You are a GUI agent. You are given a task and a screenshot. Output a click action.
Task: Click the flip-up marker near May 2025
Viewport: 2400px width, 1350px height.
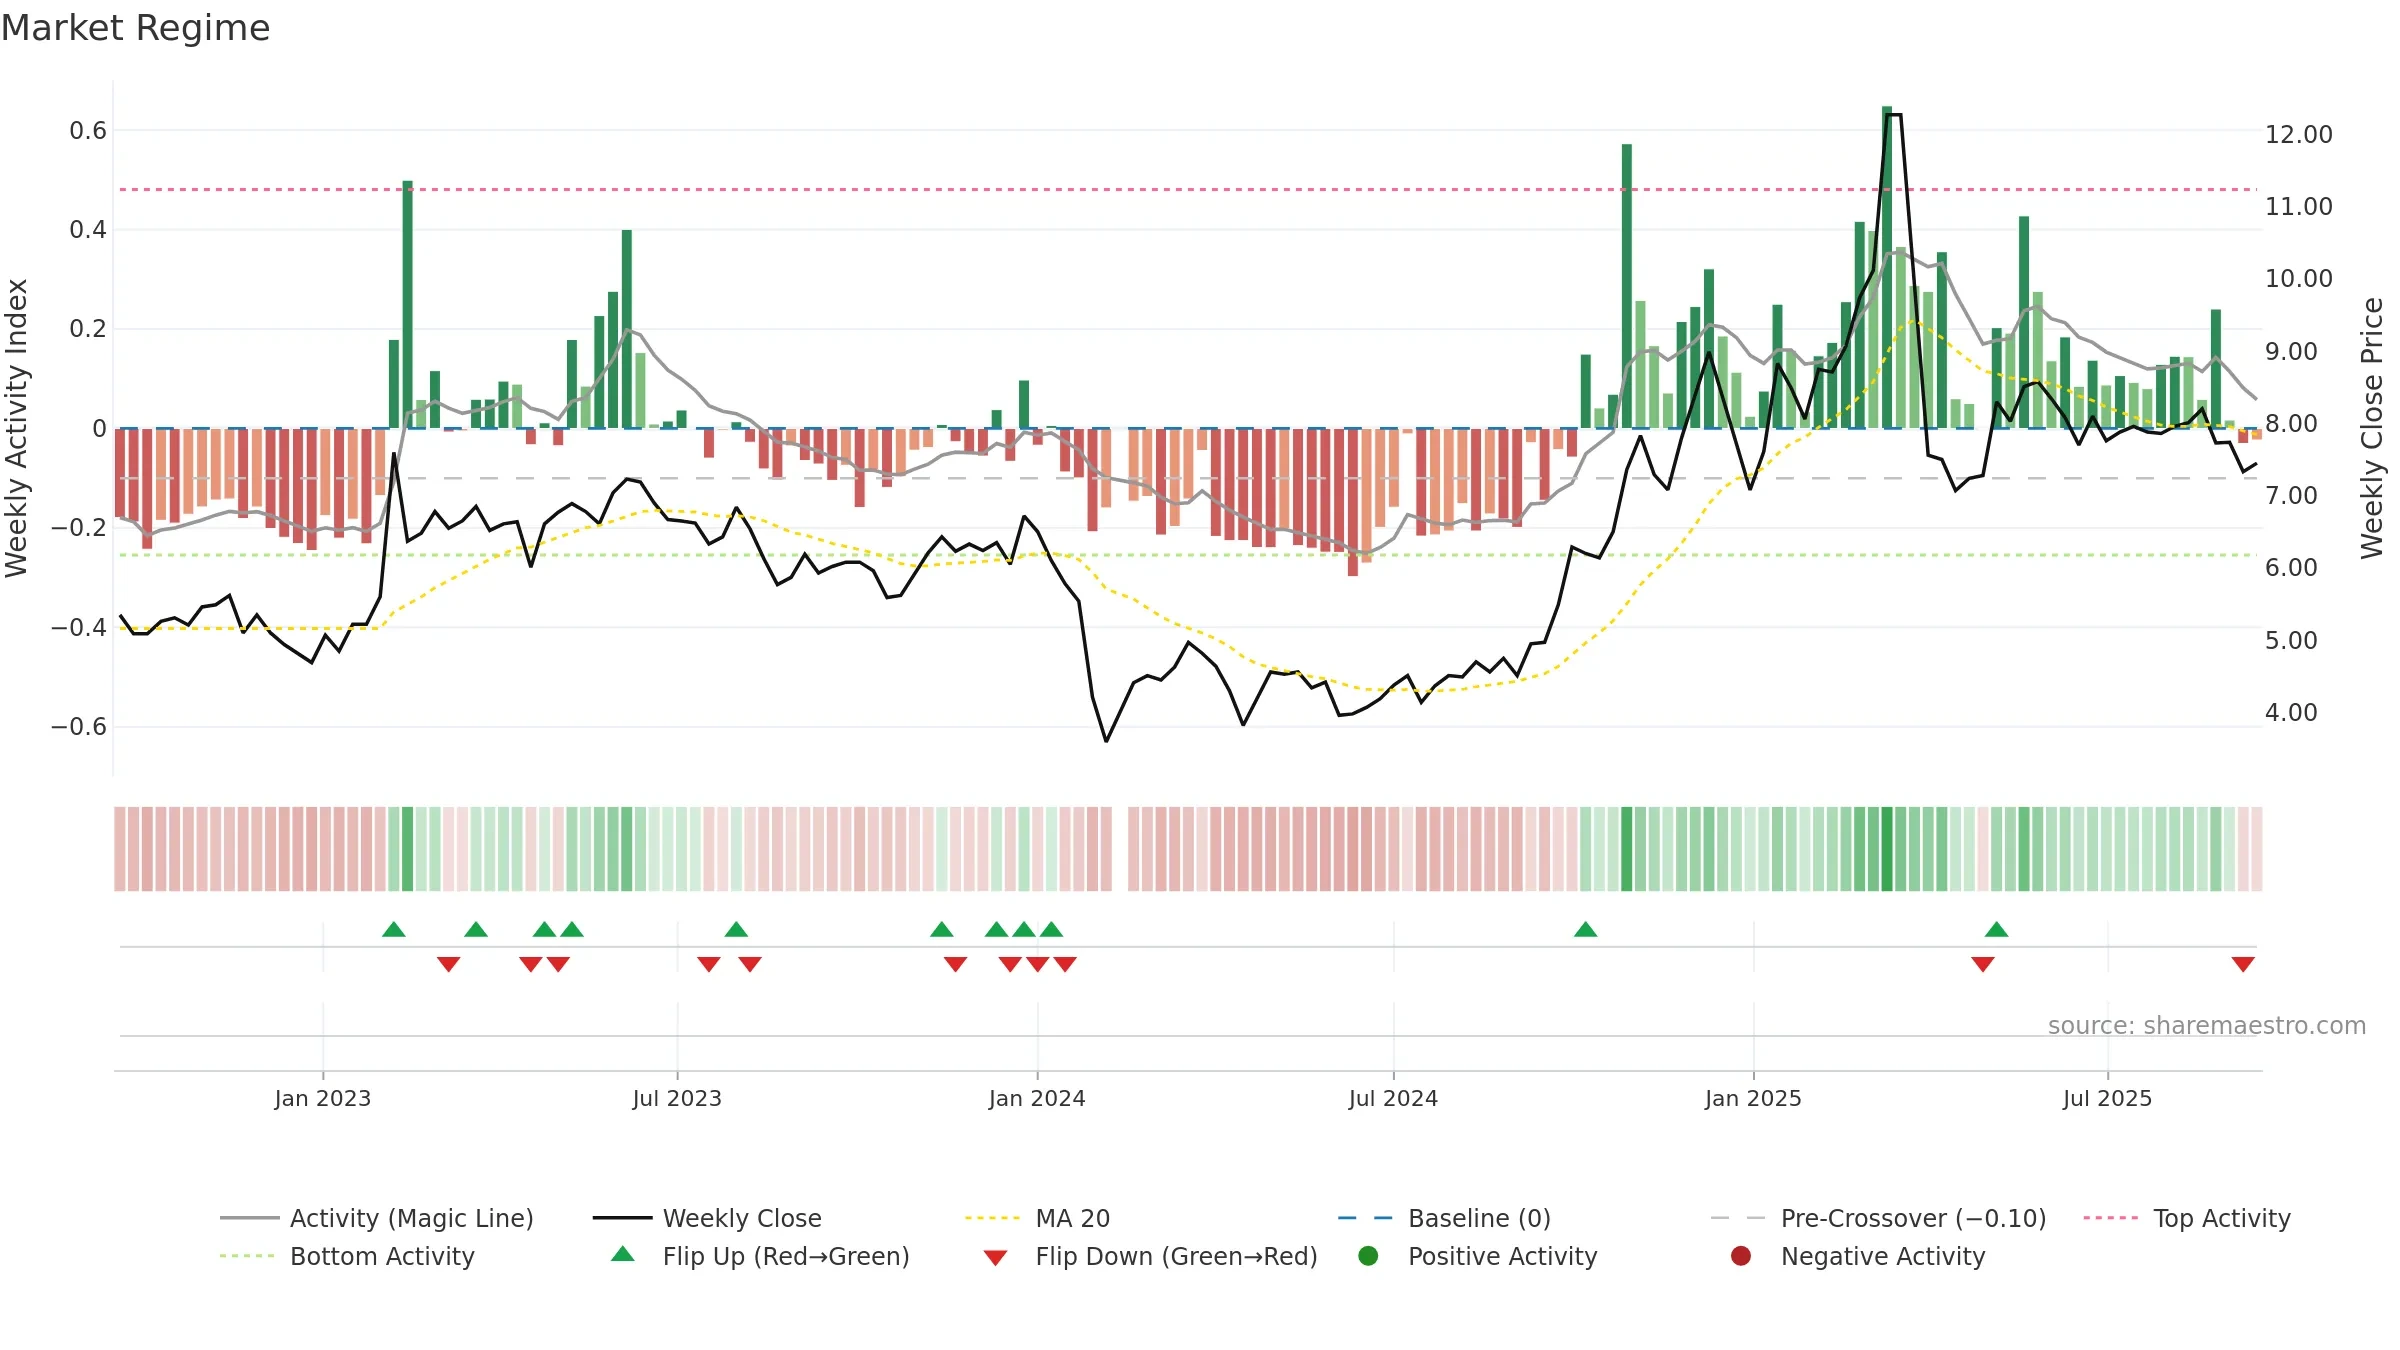(x=1997, y=929)
